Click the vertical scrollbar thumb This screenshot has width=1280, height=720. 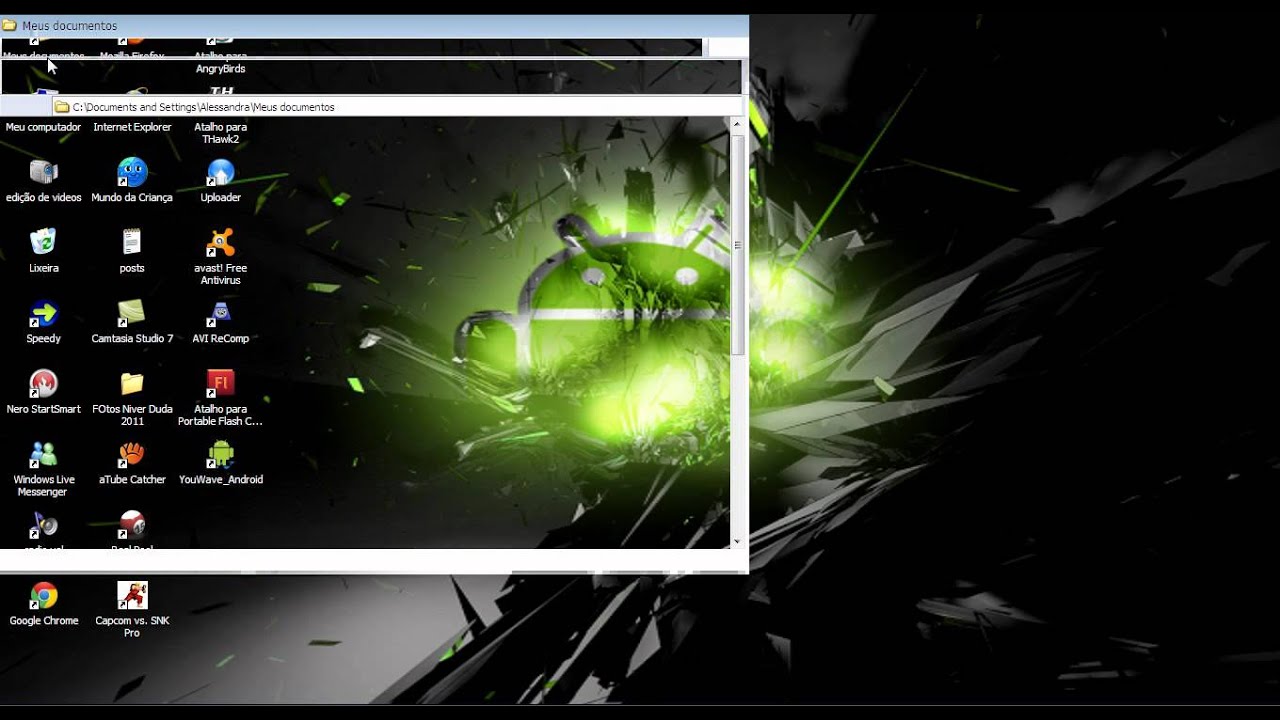coord(737,245)
